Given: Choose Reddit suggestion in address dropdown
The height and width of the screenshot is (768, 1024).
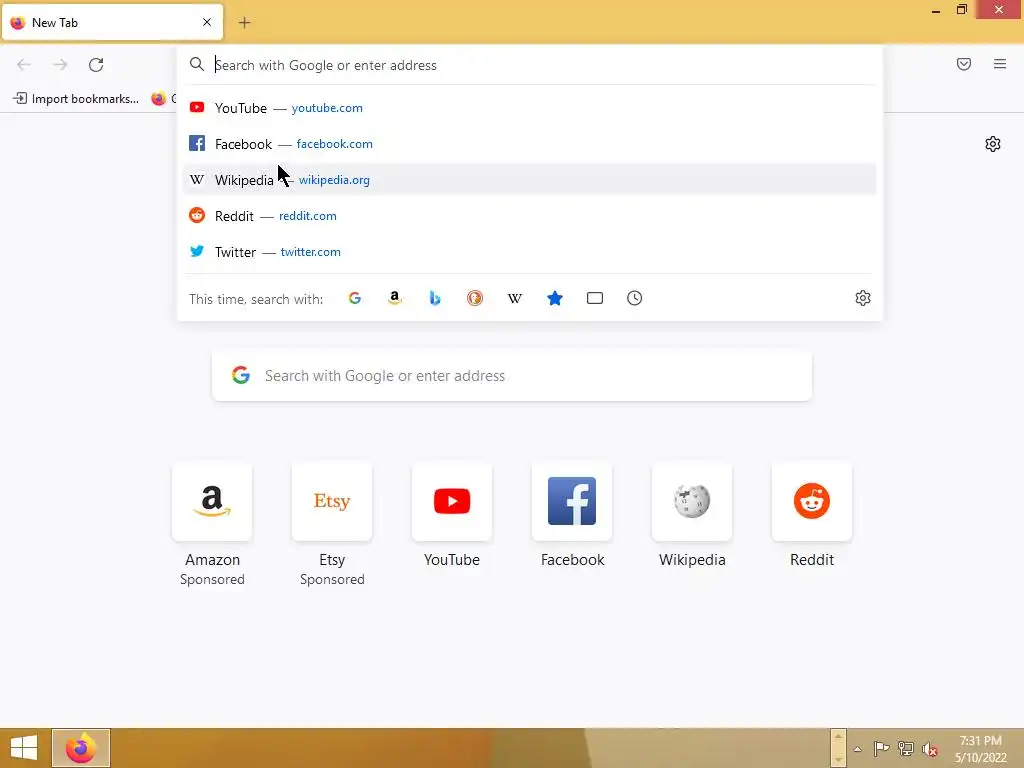Looking at the screenshot, I should (x=530, y=216).
